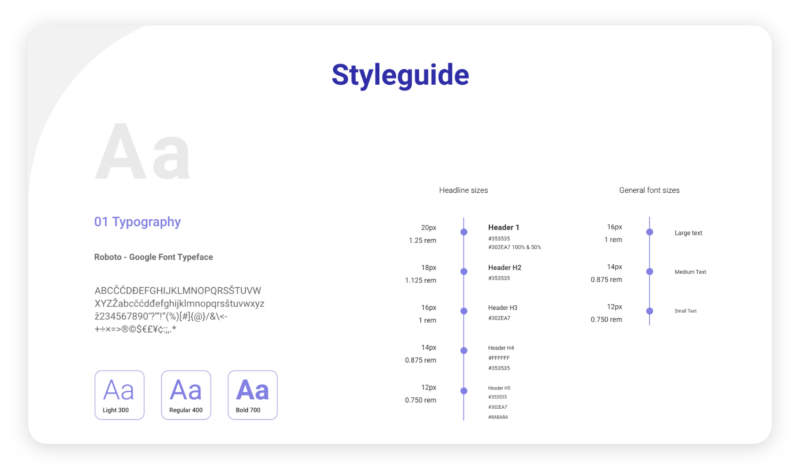
Task: Click the timeline dot beside Header H4
Action: click(464, 351)
